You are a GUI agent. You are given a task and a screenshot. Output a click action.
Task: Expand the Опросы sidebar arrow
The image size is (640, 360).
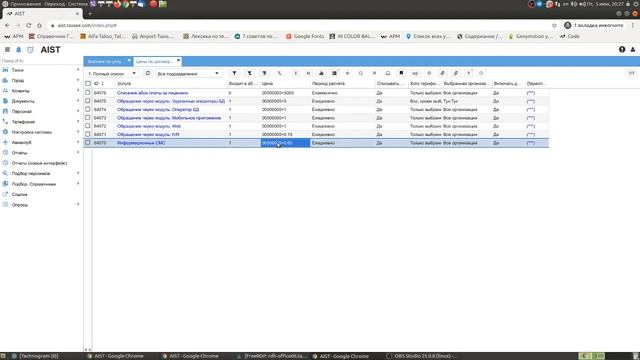(x=78, y=204)
